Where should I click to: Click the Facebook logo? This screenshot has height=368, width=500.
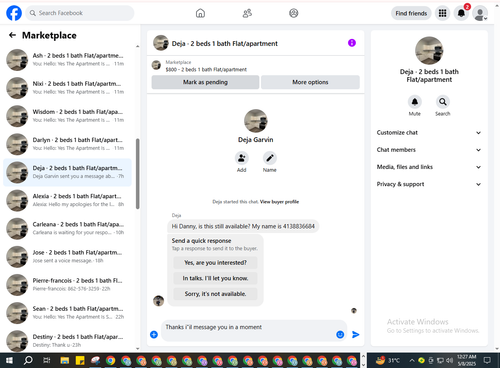click(x=14, y=13)
